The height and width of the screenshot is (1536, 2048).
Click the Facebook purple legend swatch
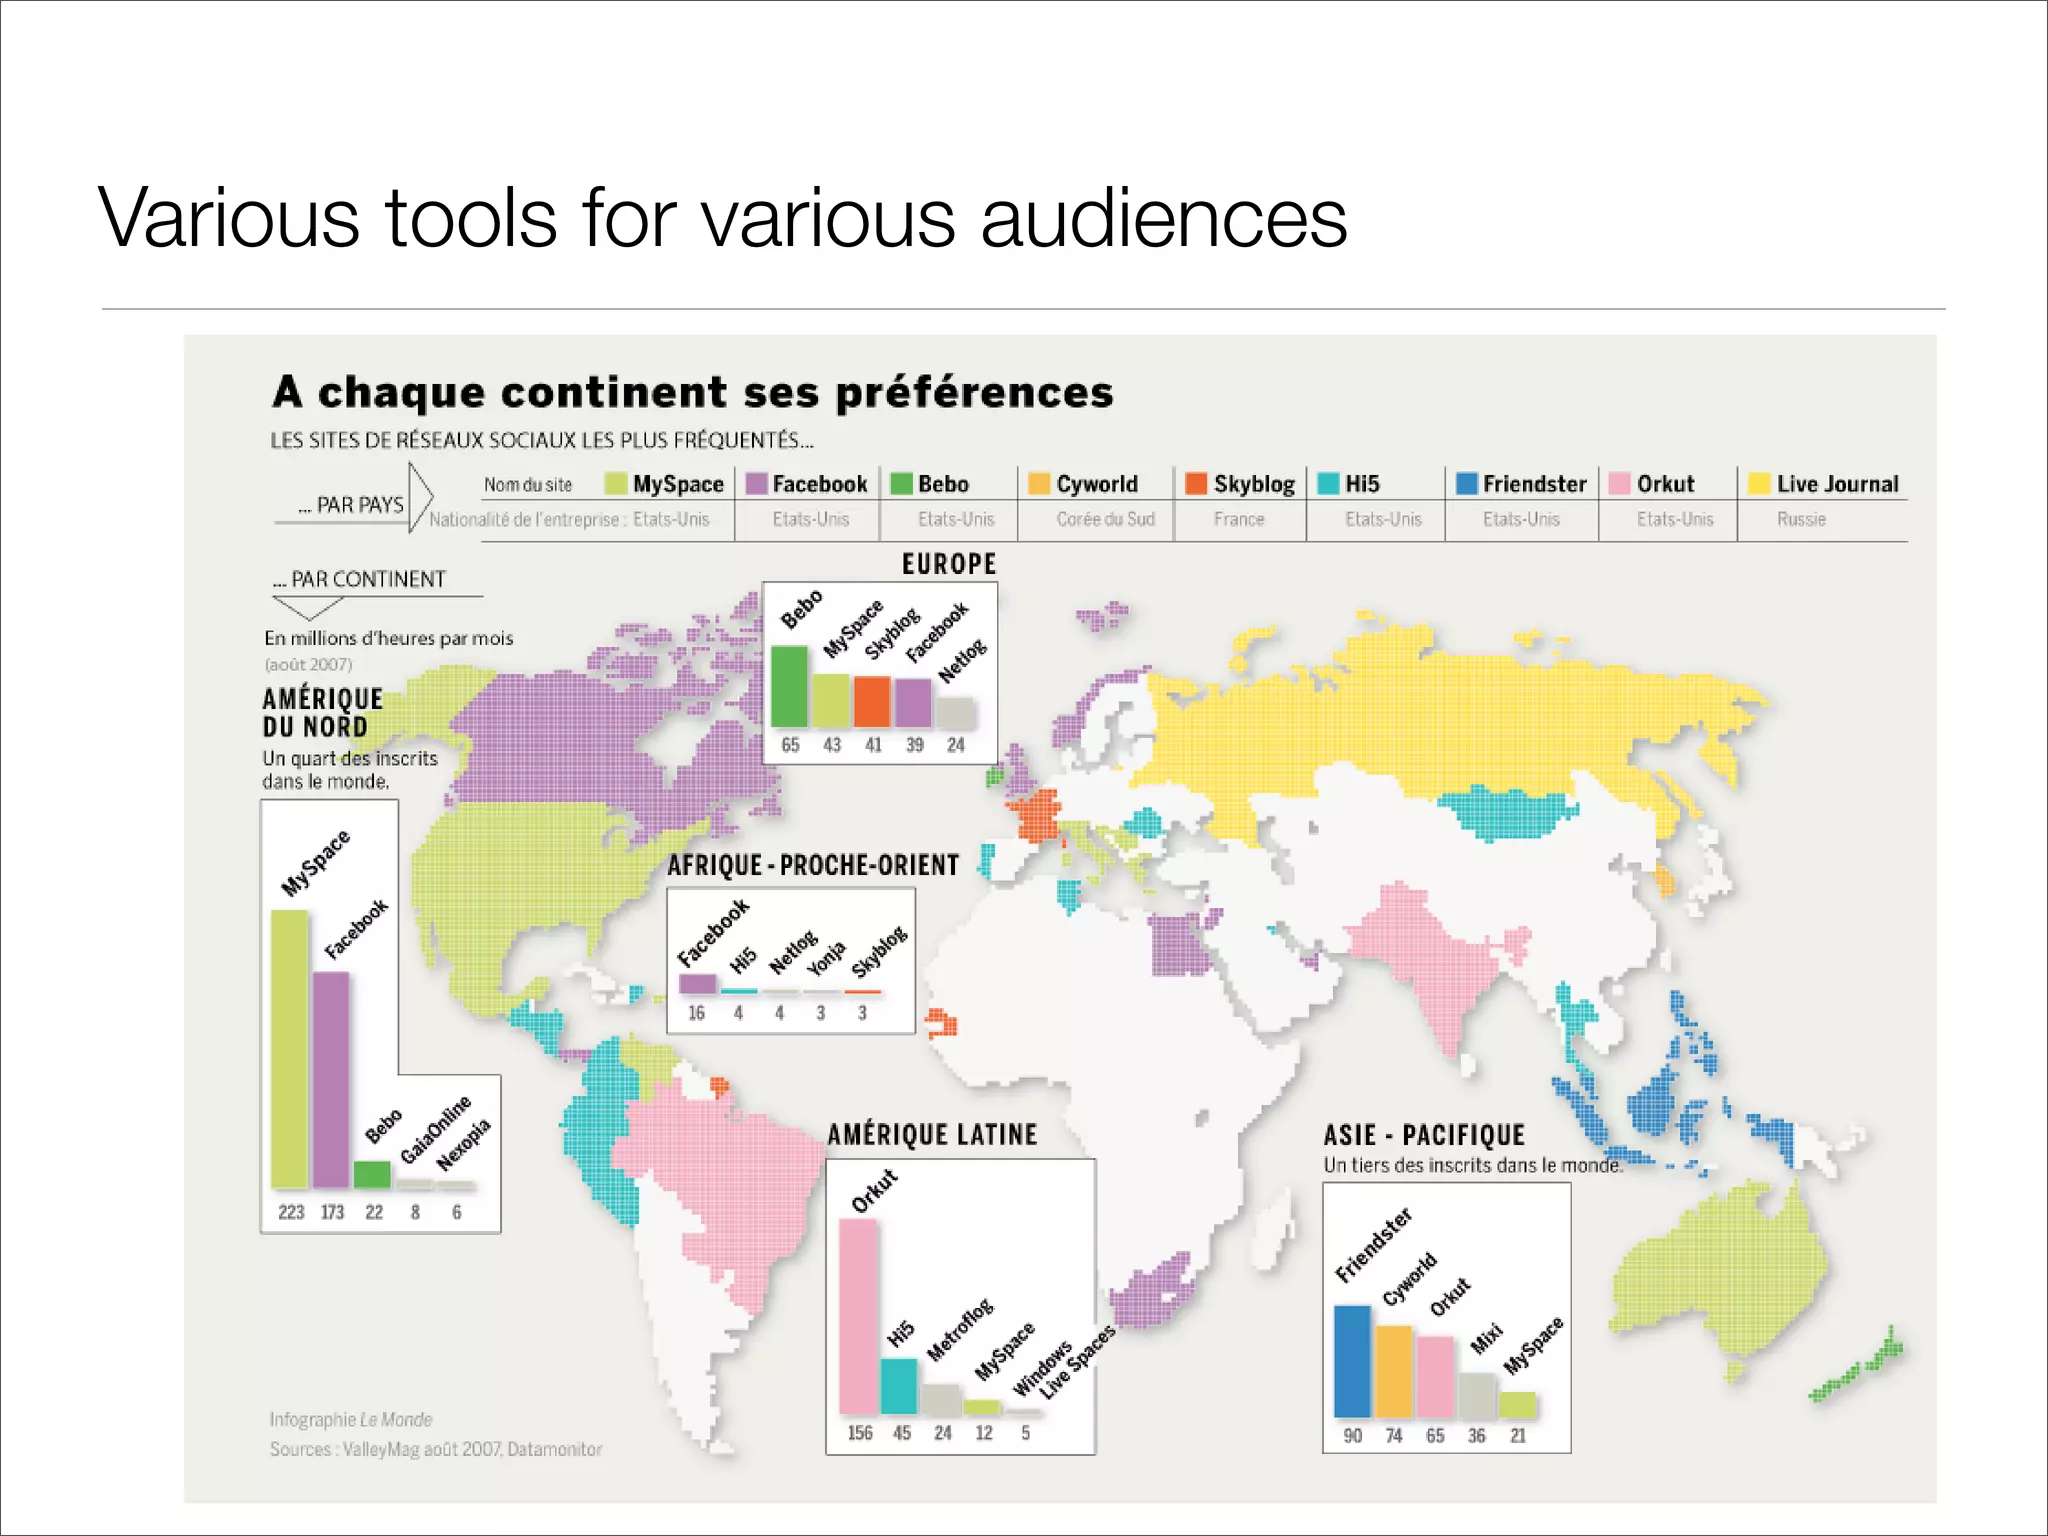coord(757,484)
